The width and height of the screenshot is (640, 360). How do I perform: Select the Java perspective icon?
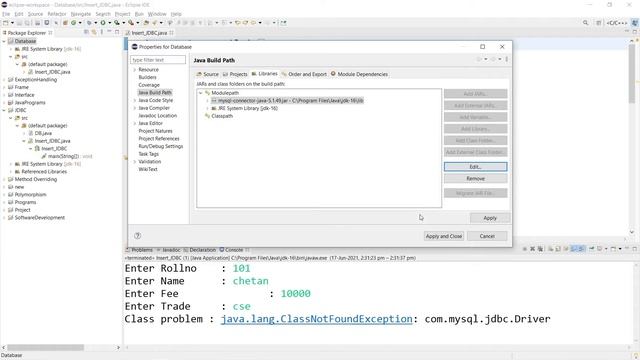(635, 23)
